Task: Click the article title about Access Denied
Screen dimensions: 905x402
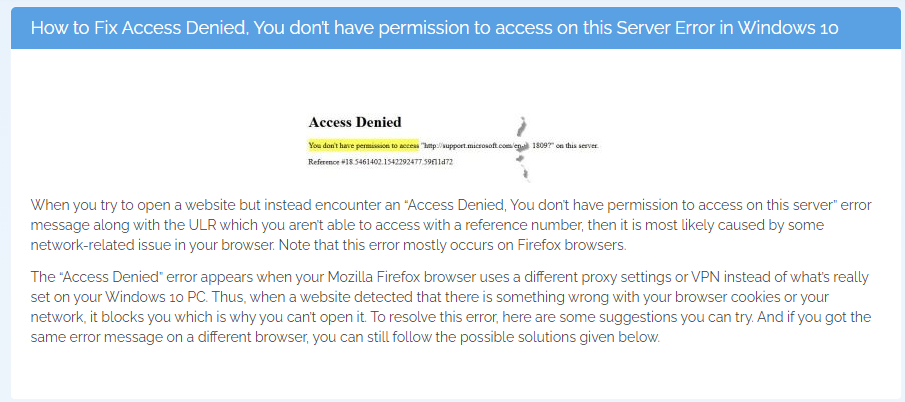Action: (x=434, y=28)
